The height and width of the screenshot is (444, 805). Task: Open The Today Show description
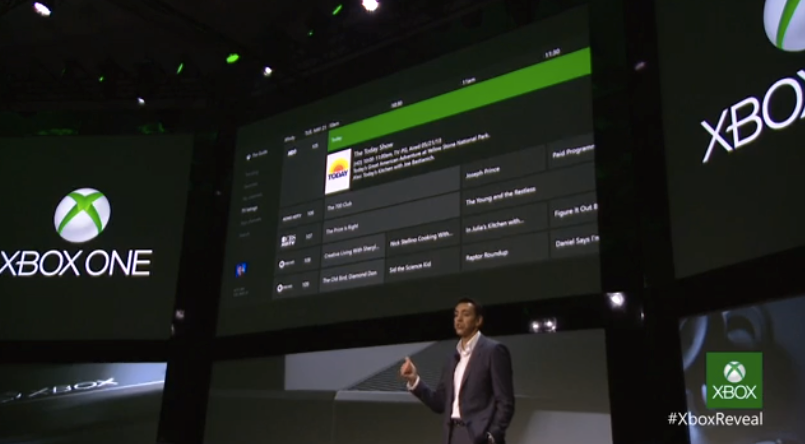coord(421,158)
